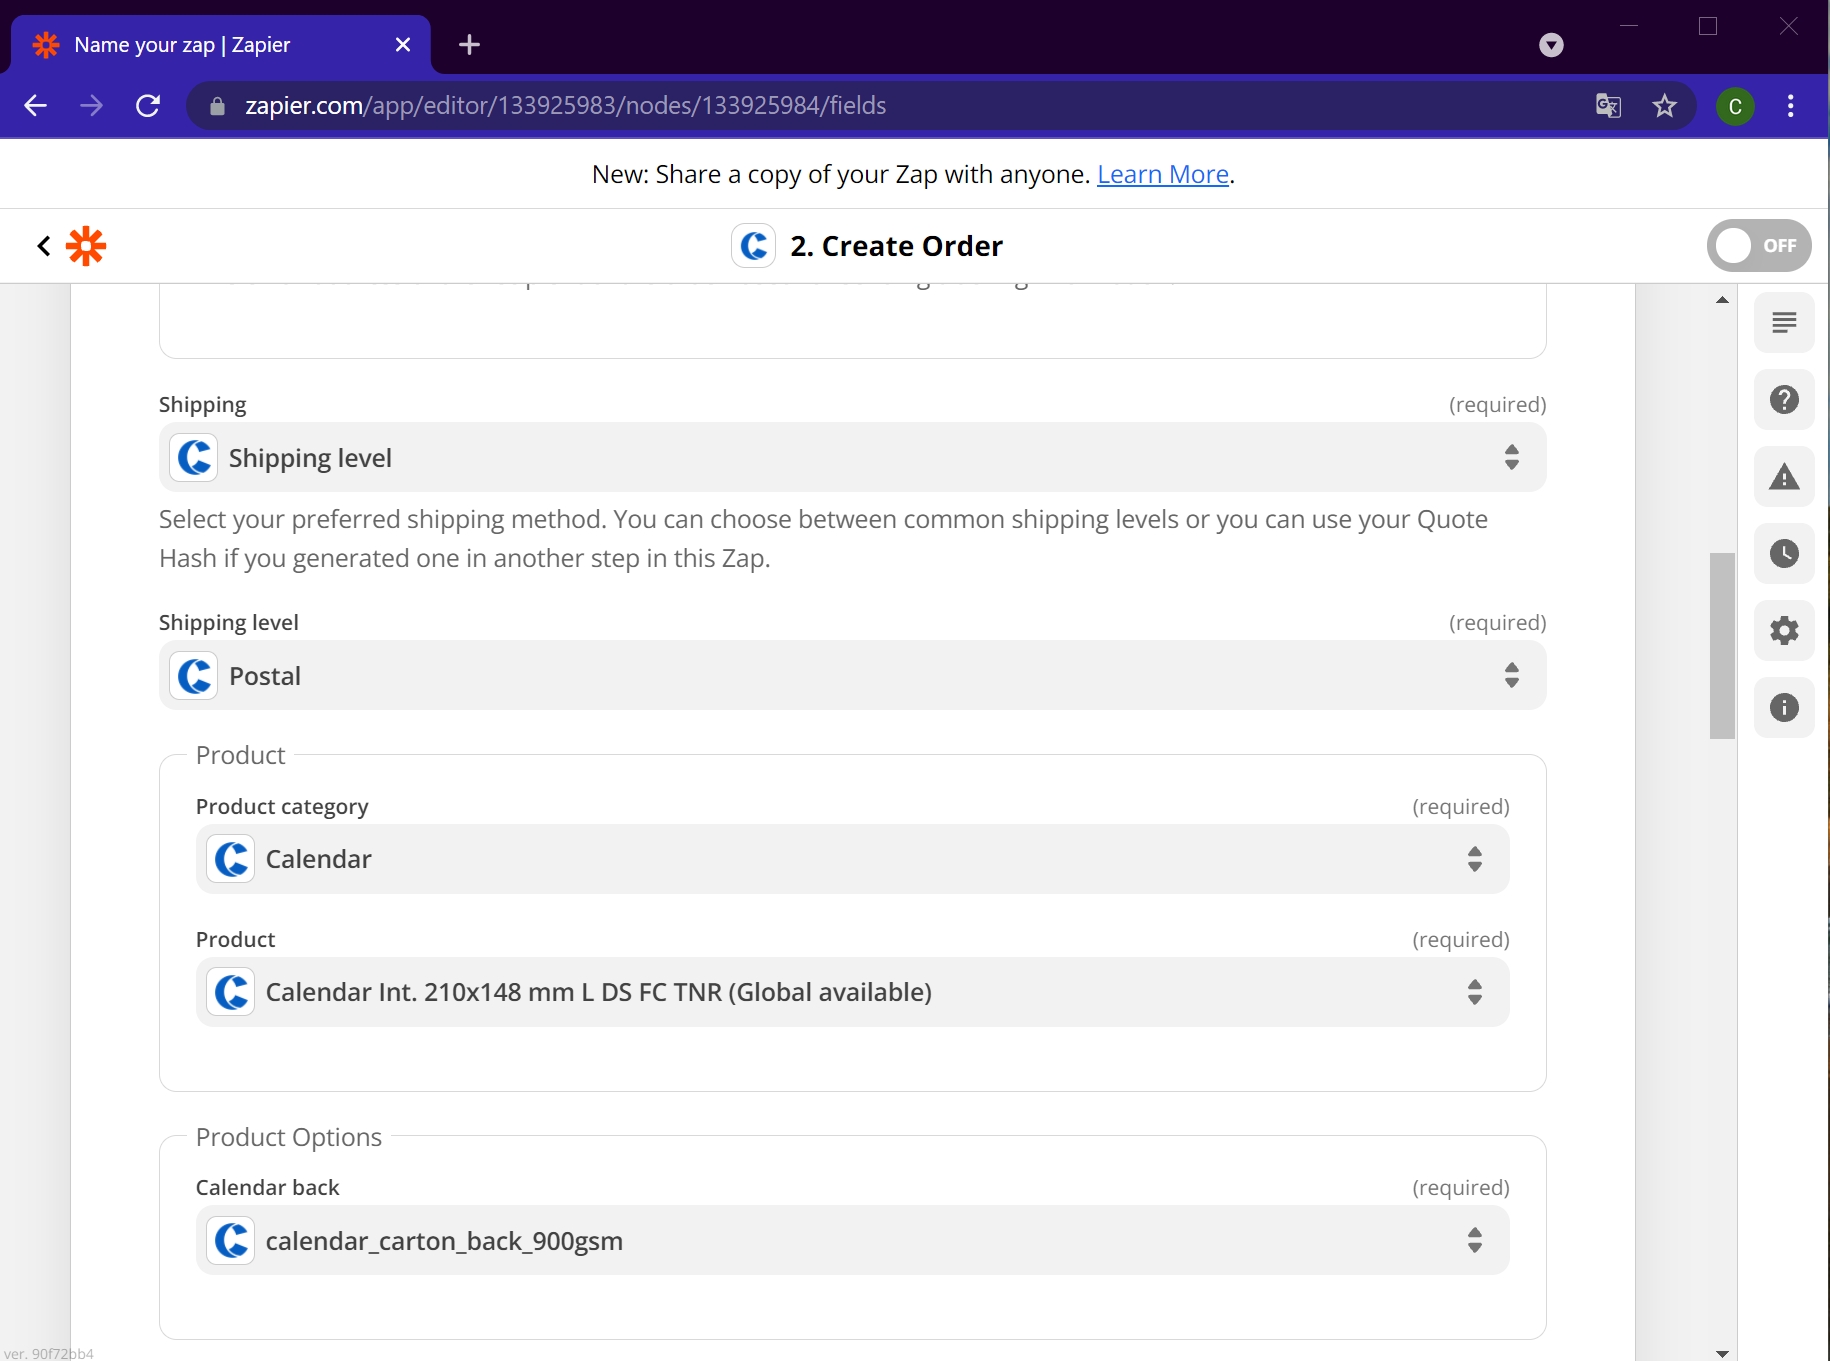Screen dimensions: 1830x1361
Task: Click the step title '2. Create Order'
Action: point(896,246)
